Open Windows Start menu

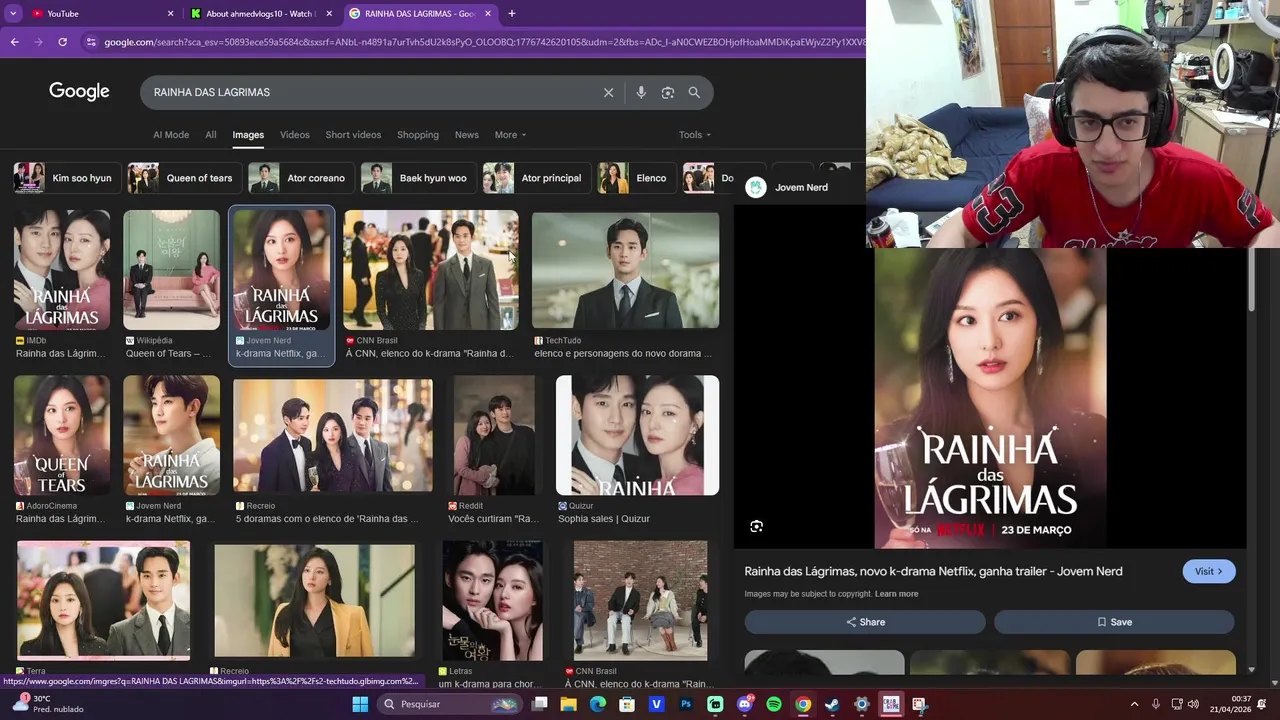pyautogui.click(x=360, y=704)
